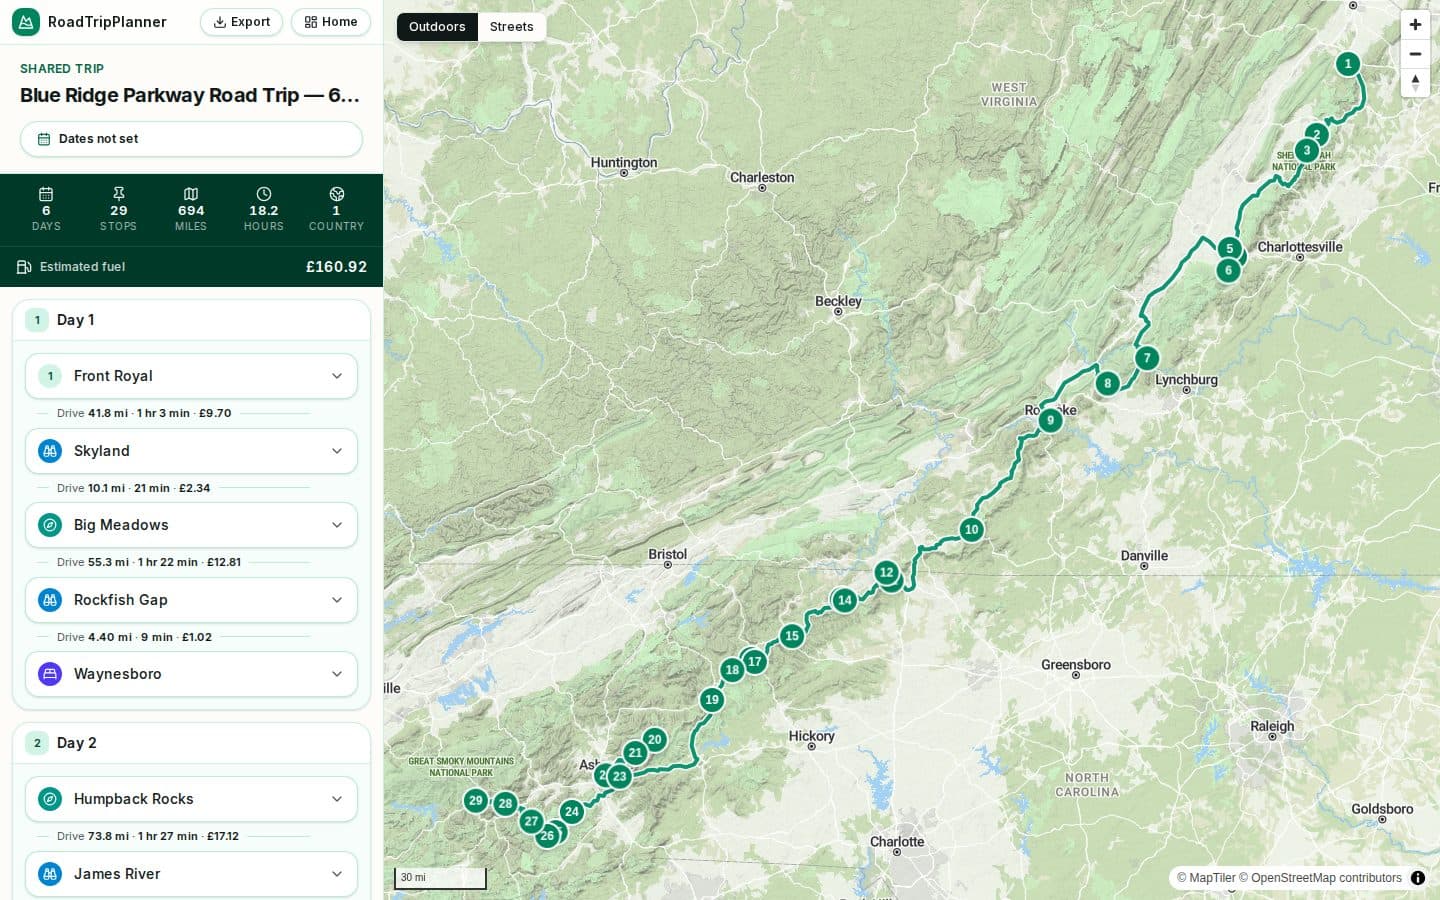Screen dimensions: 1440x900
Task: Zoom in the map with plus button
Action: pyautogui.click(x=1415, y=25)
